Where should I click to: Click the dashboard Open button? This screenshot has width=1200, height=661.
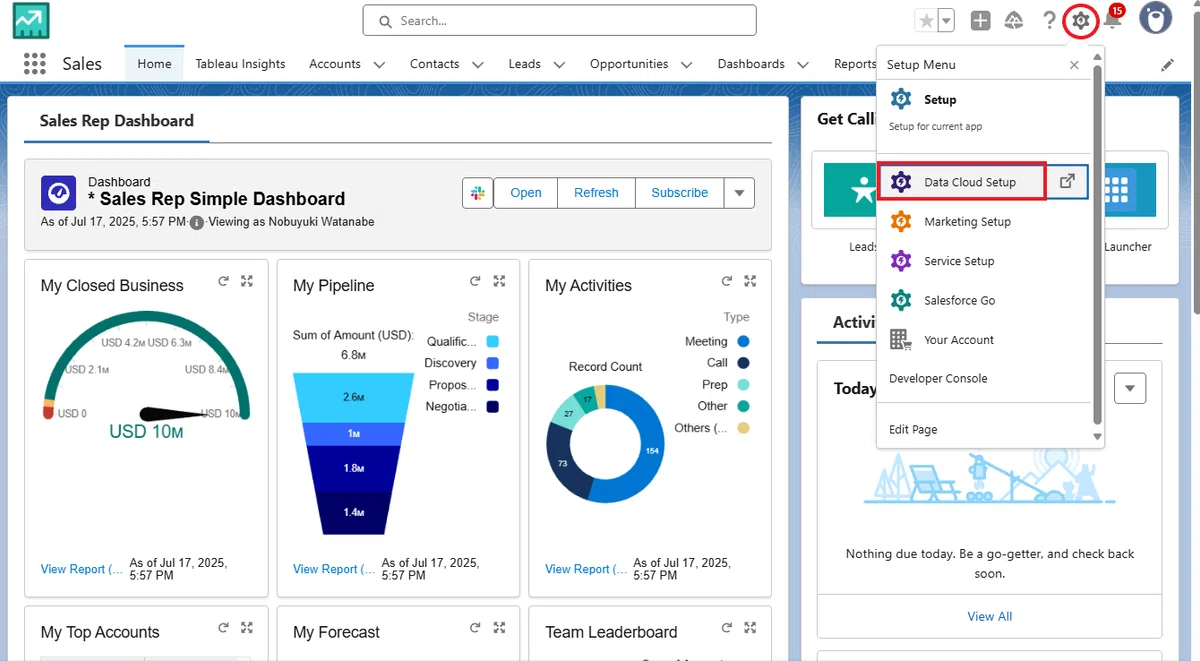(x=526, y=193)
